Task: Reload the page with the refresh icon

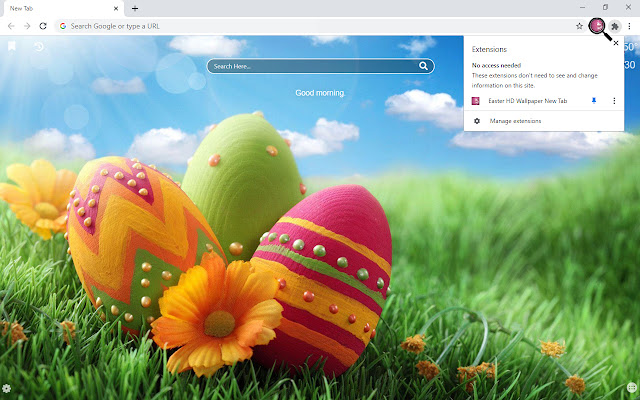Action: 43,26
